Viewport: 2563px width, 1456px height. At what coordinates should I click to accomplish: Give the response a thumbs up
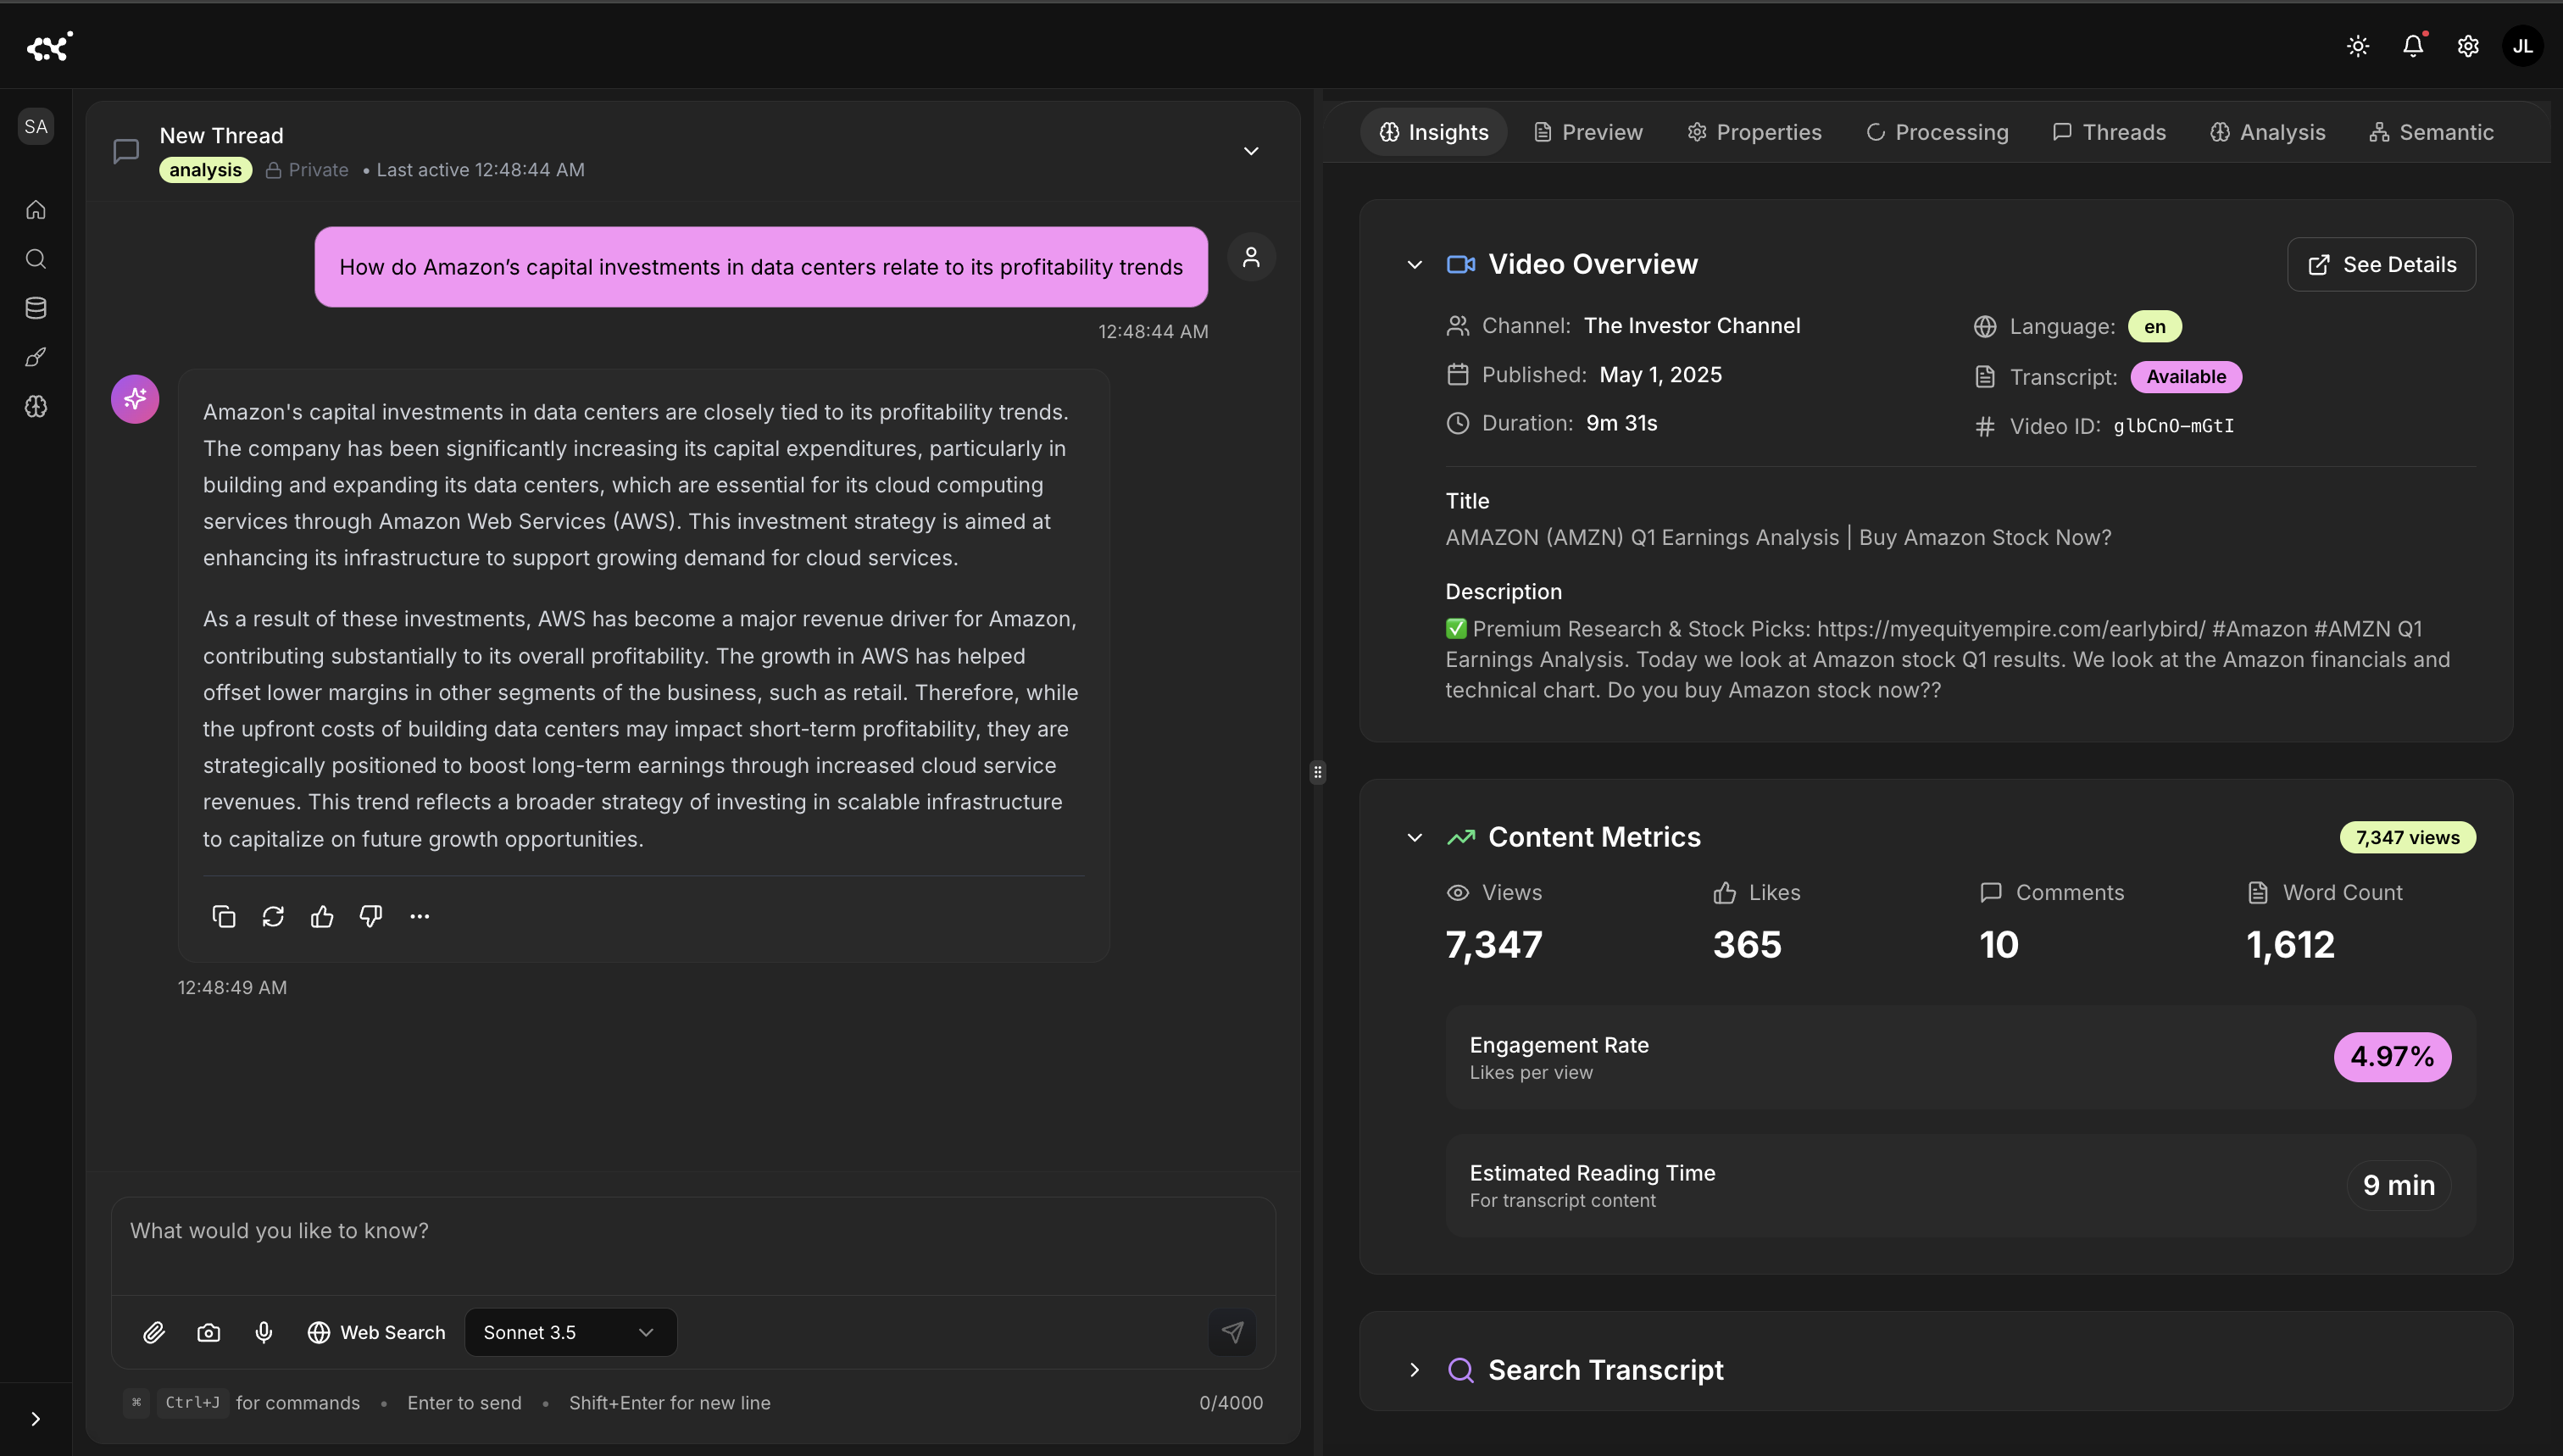click(322, 916)
